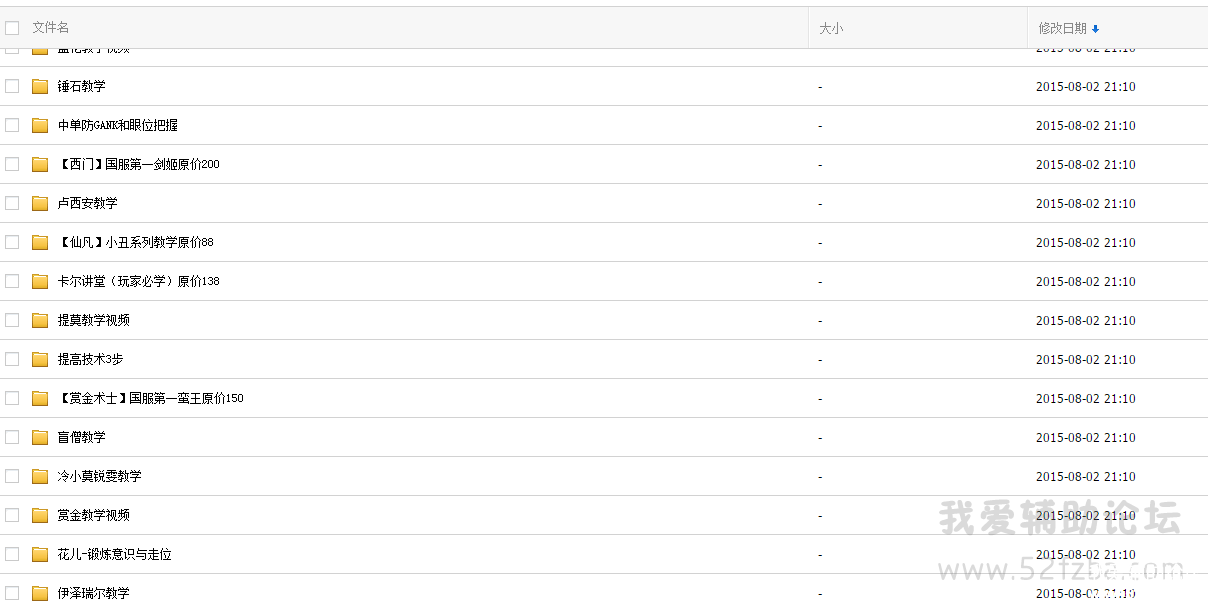Click the folder icon for 盲僧教学
Screen dimensions: 1208x608
coord(40,437)
